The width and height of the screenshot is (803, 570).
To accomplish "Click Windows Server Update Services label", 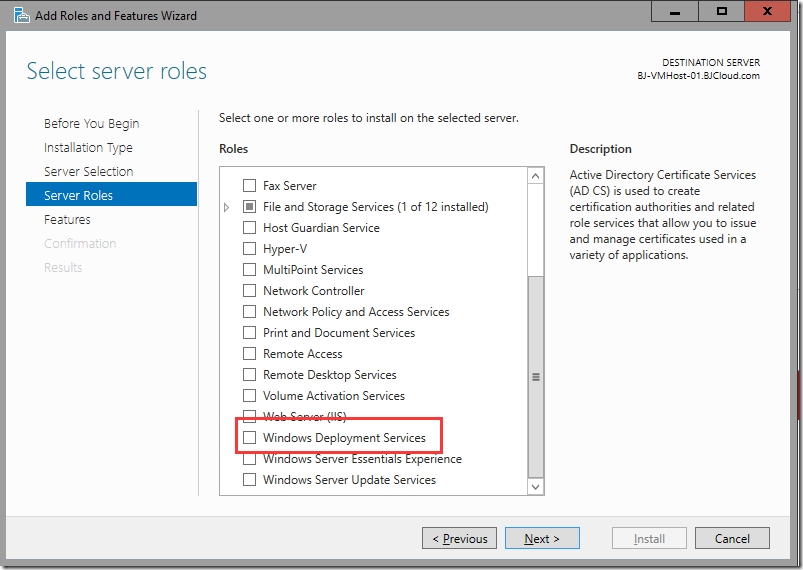I will 349,479.
